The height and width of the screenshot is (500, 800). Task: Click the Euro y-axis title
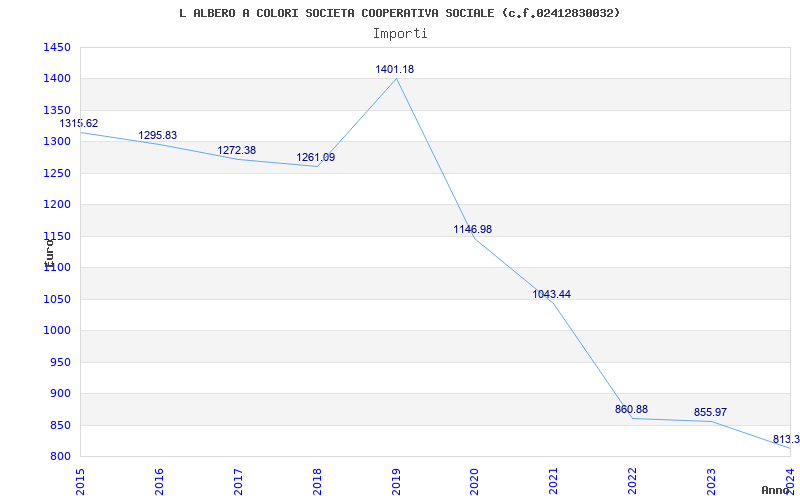tap(49, 253)
